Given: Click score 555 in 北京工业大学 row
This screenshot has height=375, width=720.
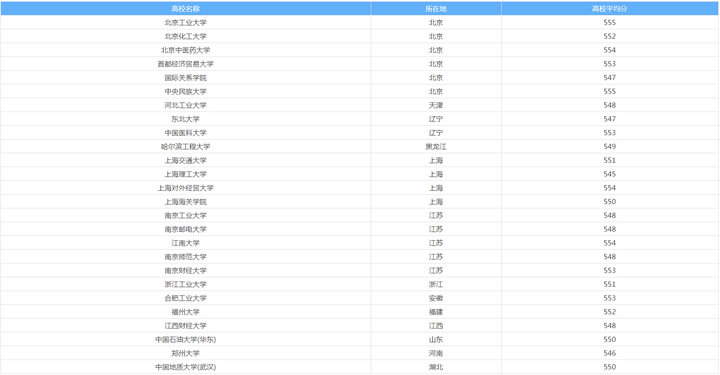Looking at the screenshot, I should click(609, 22).
